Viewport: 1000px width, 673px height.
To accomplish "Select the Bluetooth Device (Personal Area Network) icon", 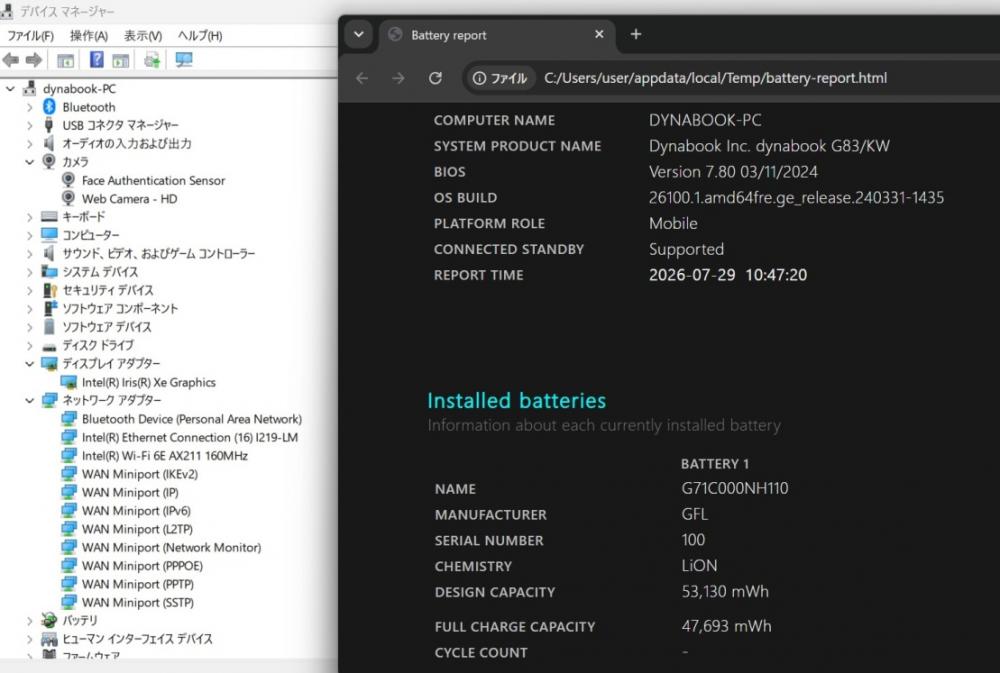I will [68, 418].
